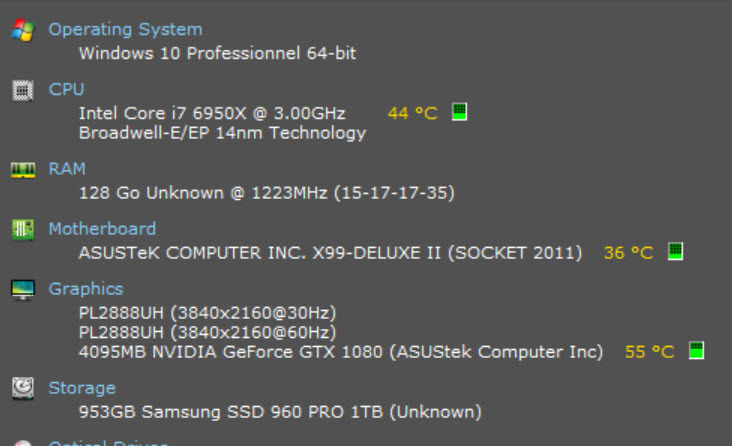This screenshot has height=446, width=732.
Task: Open the Operating System section link
Action: coord(125,30)
